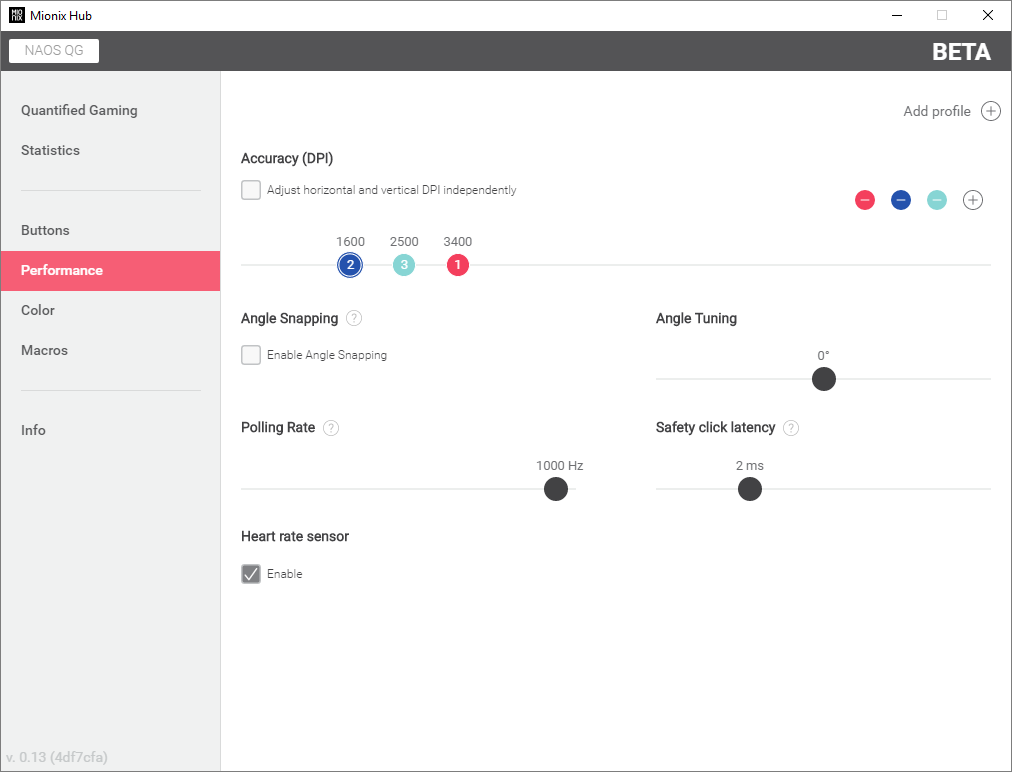Image resolution: width=1012 pixels, height=772 pixels.
Task: Click the 1000 Hz value label
Action: (x=560, y=465)
